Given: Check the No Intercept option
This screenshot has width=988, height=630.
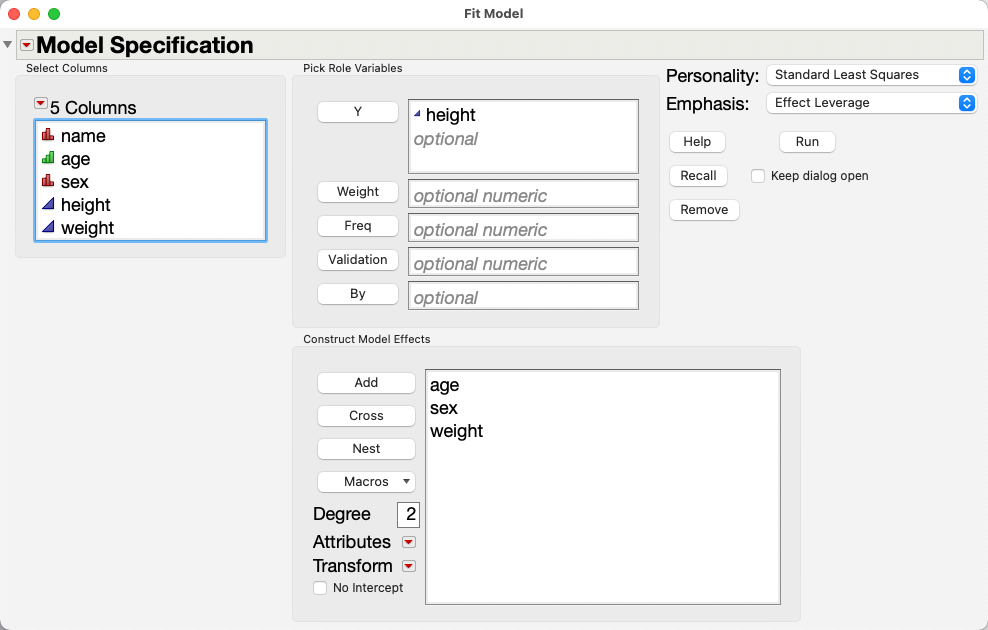Looking at the screenshot, I should pyautogui.click(x=320, y=588).
